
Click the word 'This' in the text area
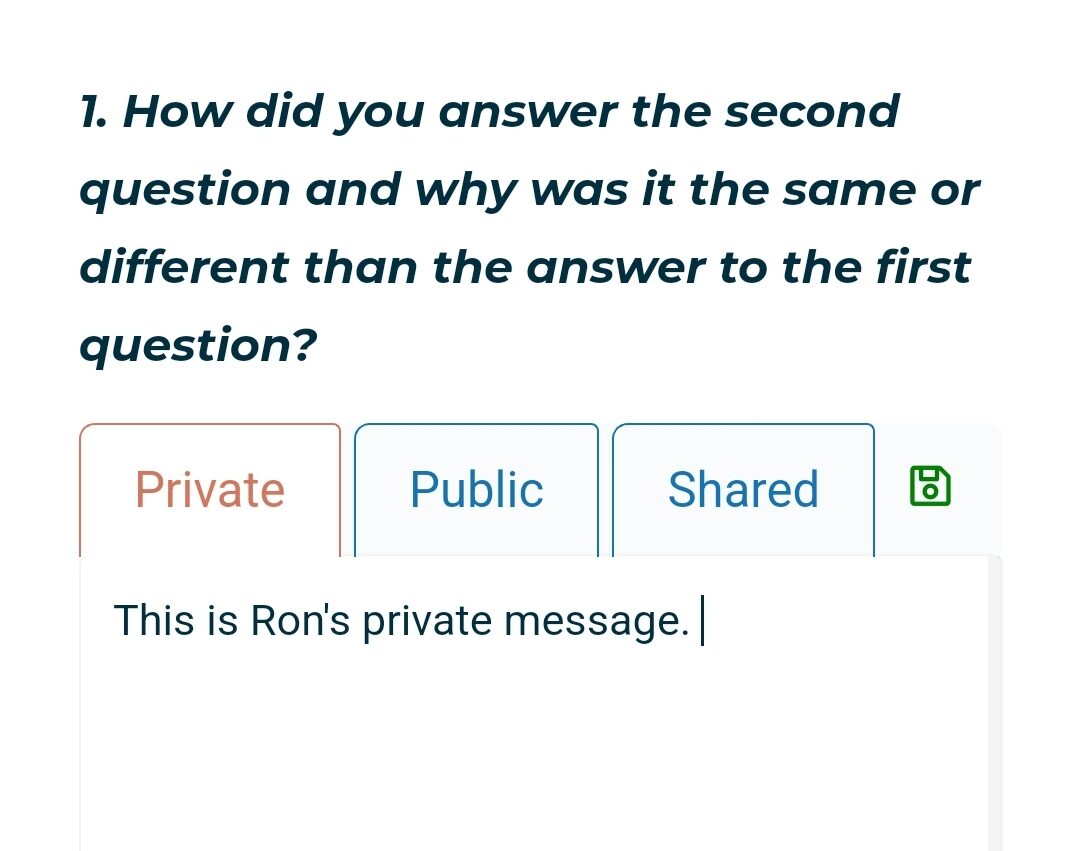click(x=154, y=620)
